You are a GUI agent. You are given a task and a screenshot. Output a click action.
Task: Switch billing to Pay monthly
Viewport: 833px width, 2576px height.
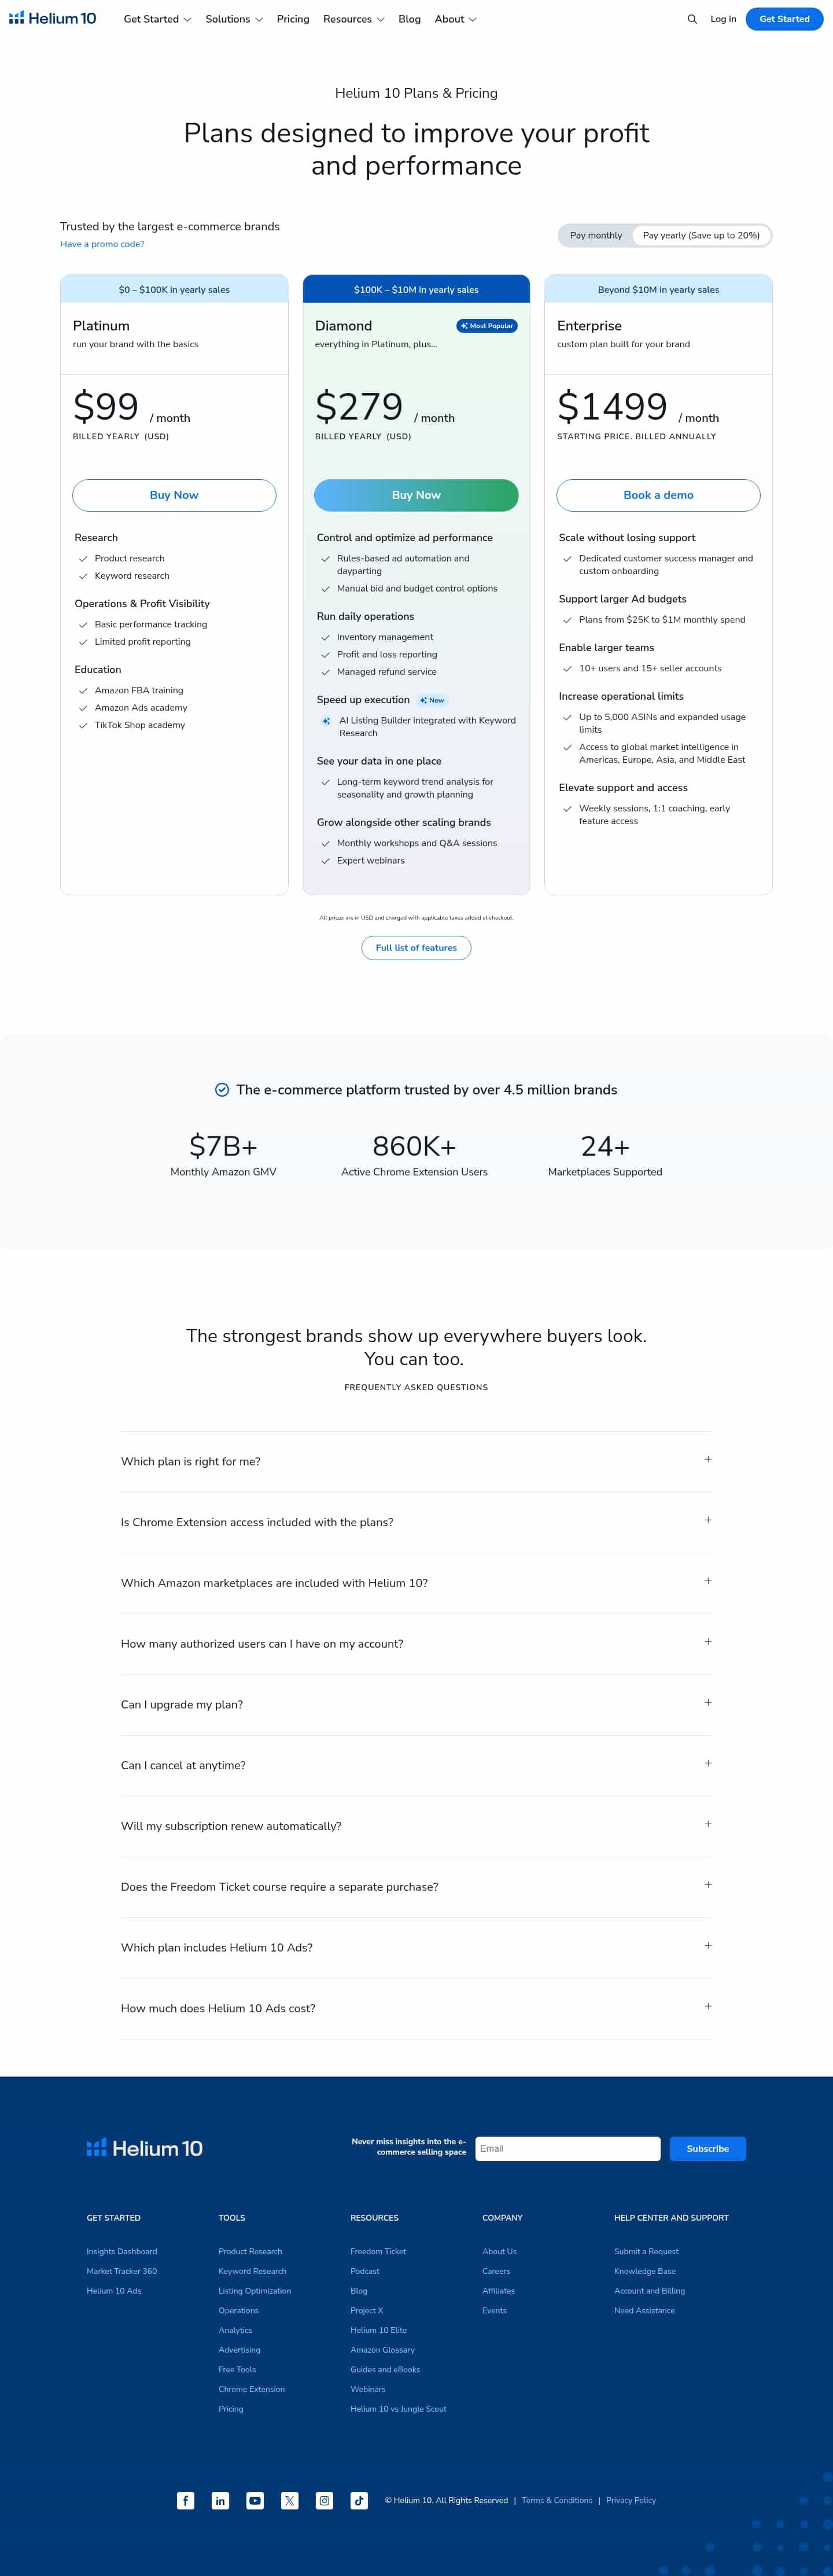click(x=596, y=236)
